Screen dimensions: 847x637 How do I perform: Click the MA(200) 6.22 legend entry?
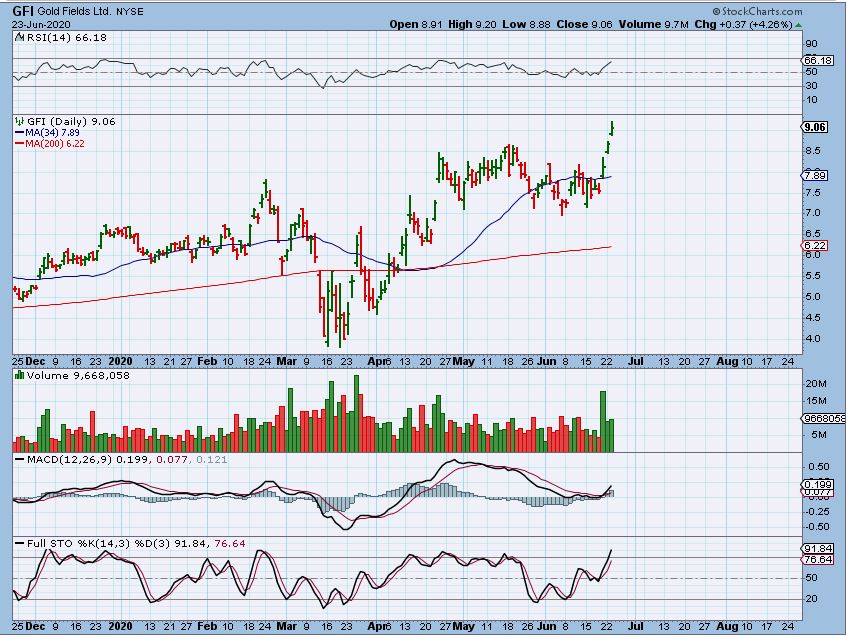(55, 144)
